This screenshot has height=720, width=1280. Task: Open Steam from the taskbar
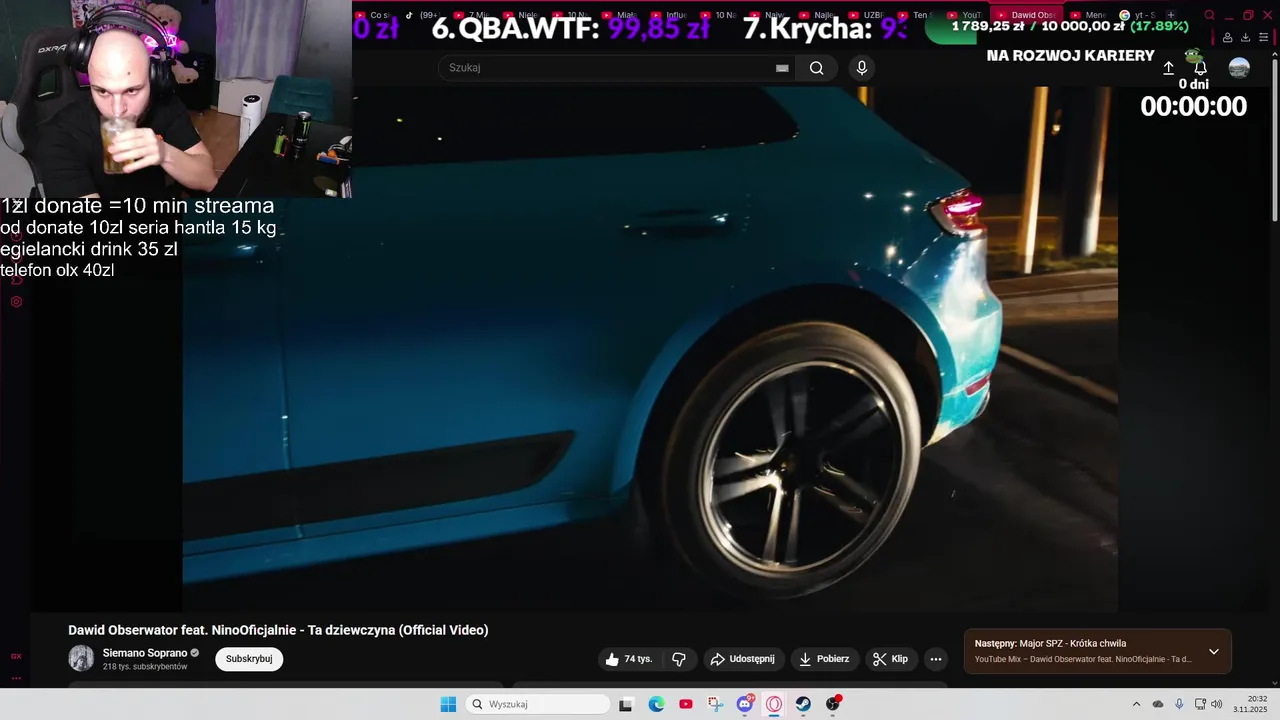803,704
